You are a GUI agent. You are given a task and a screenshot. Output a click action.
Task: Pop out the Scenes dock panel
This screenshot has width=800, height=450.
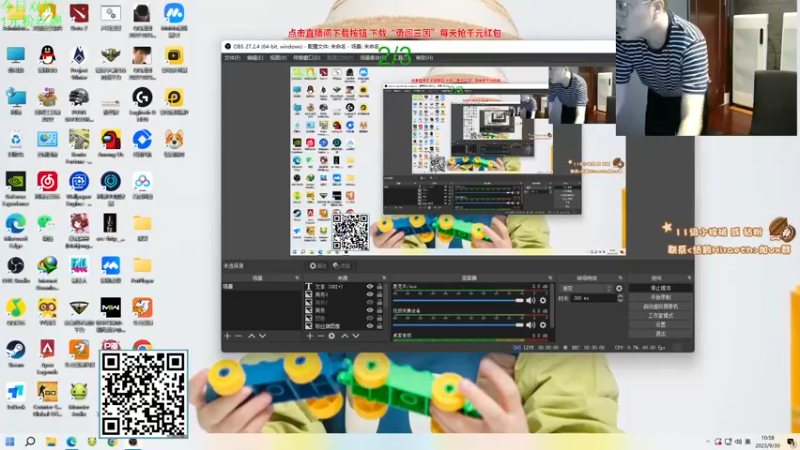click(x=297, y=278)
